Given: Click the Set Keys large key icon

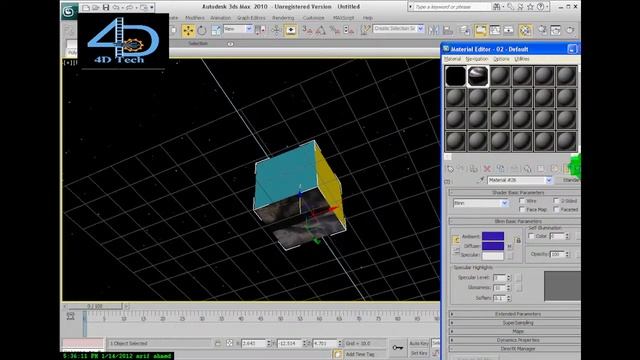Looking at the screenshot, I should 397,347.
